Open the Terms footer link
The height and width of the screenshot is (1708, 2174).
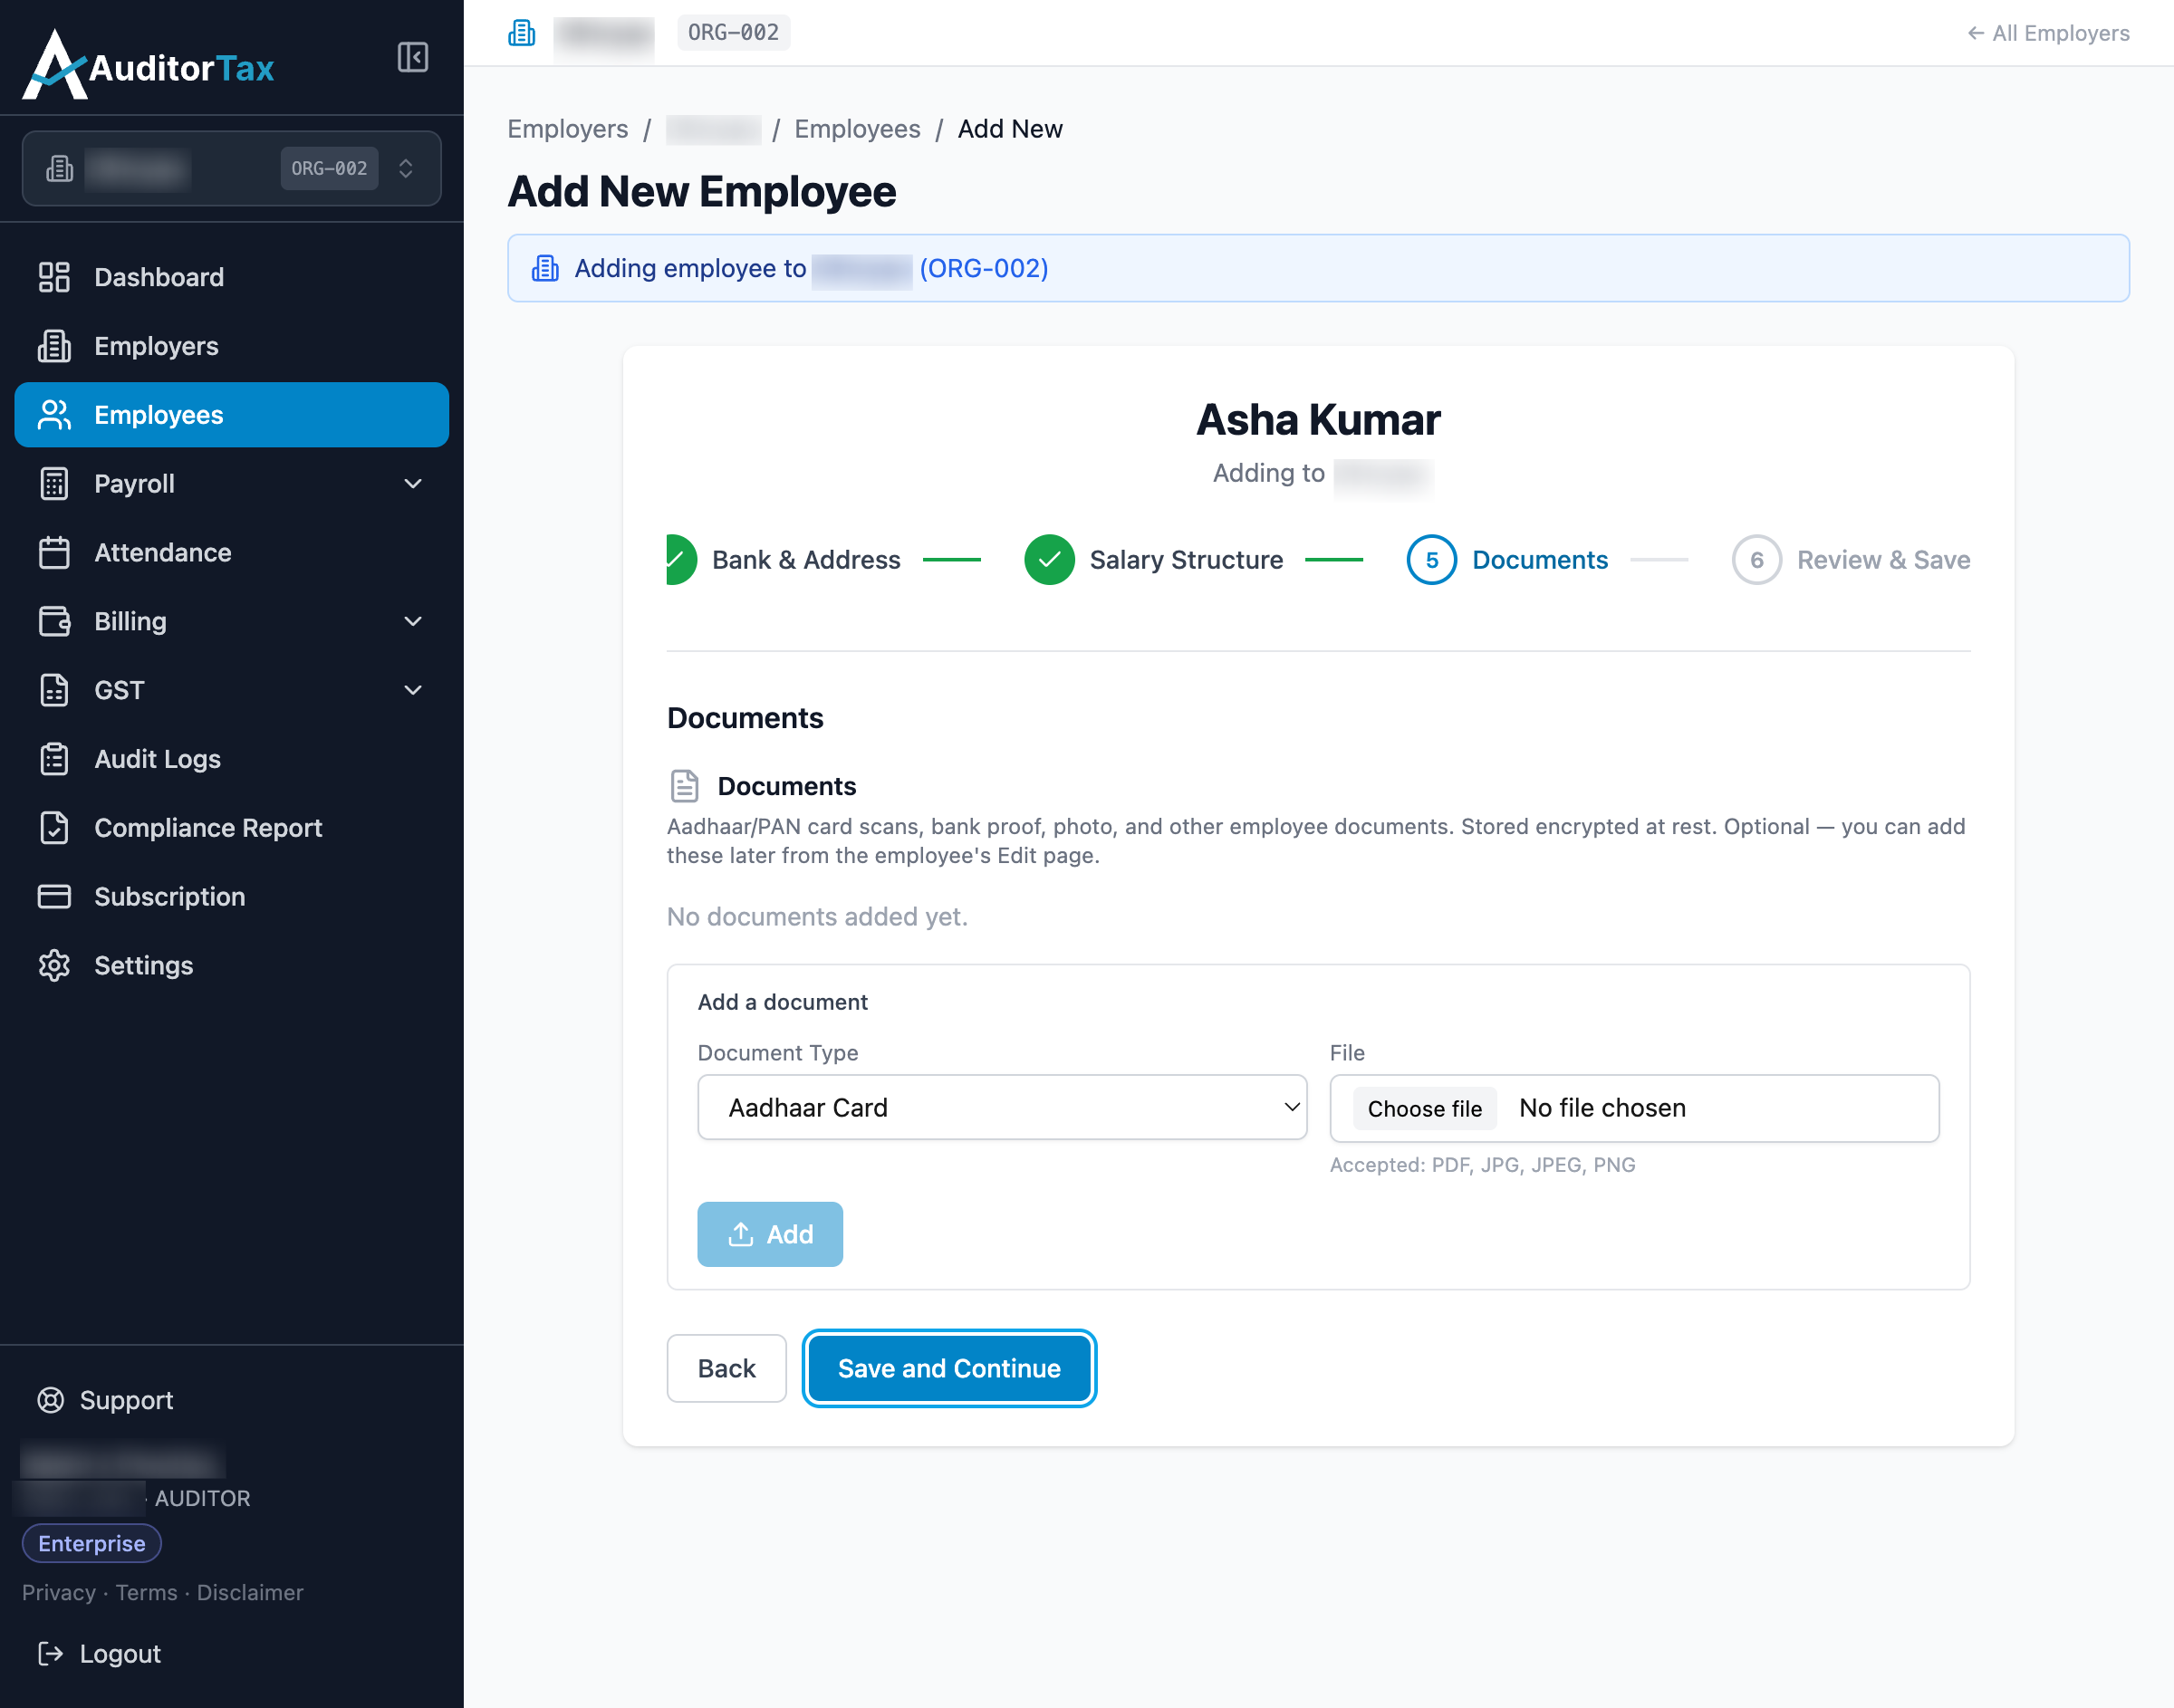tap(146, 1593)
